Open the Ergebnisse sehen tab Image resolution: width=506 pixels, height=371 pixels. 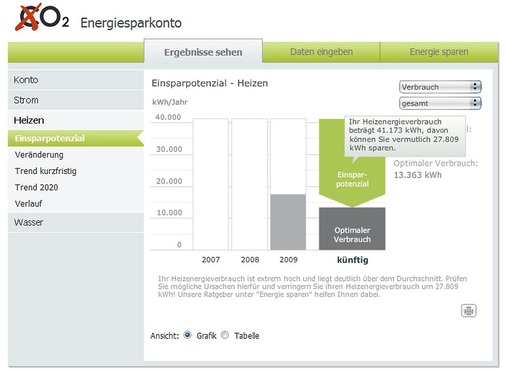pyautogui.click(x=203, y=52)
